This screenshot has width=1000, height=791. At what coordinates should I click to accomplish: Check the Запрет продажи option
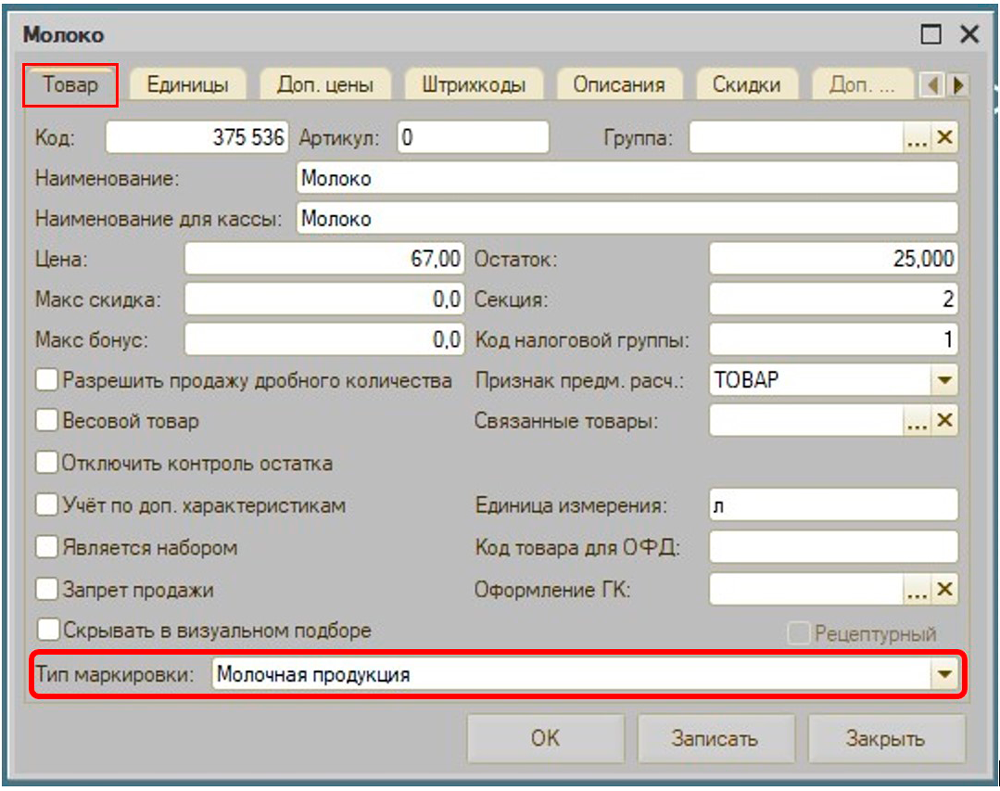pos(46,590)
